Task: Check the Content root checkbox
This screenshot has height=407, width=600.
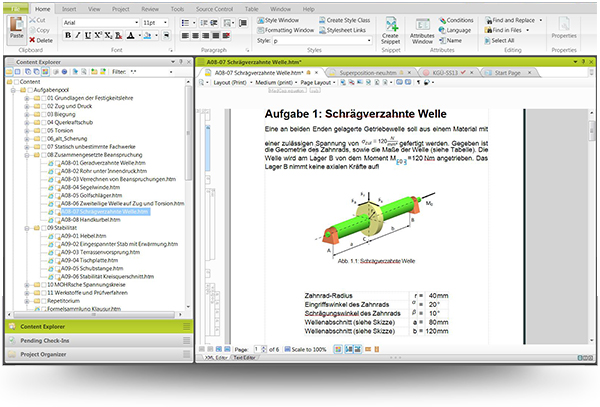Action: (x=16, y=82)
